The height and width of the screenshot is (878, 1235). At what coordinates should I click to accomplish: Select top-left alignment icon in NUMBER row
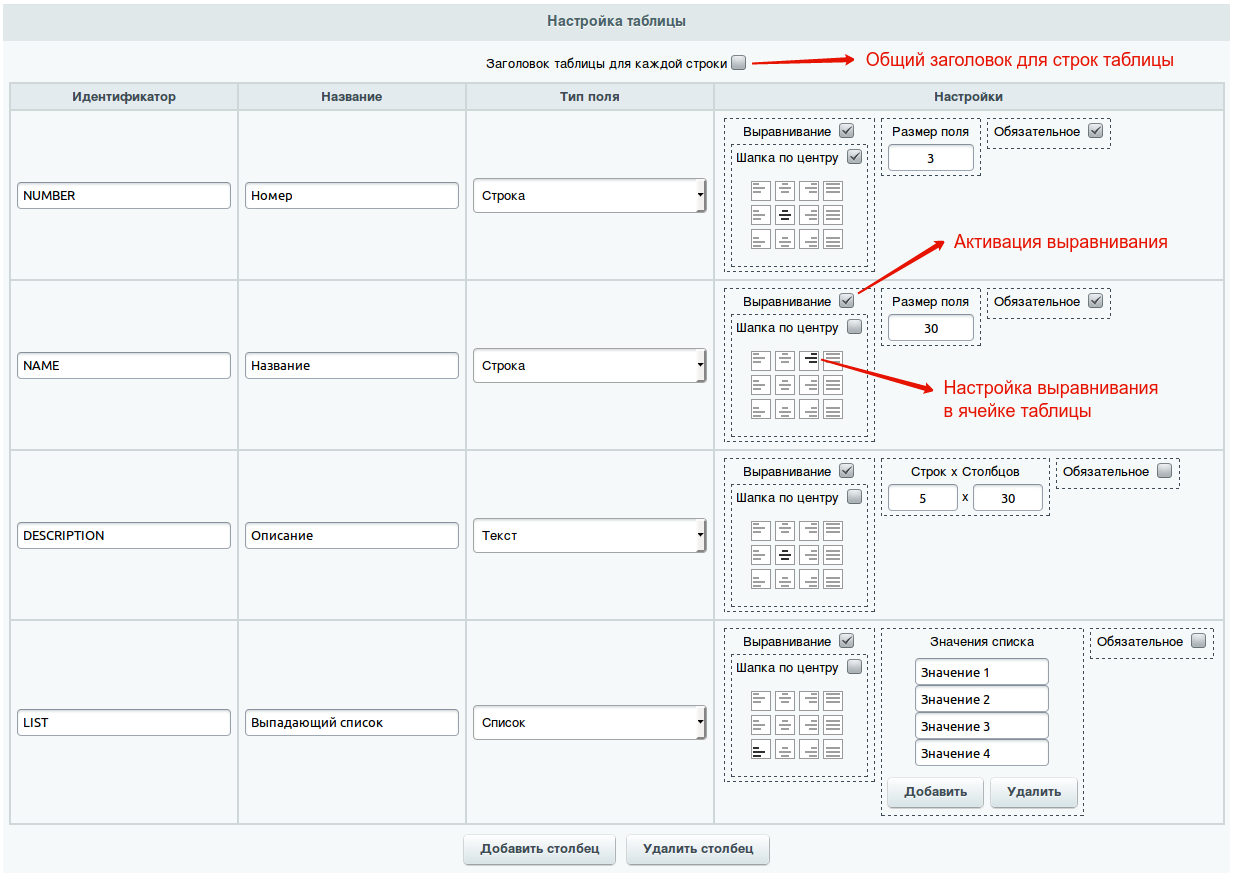coord(761,190)
